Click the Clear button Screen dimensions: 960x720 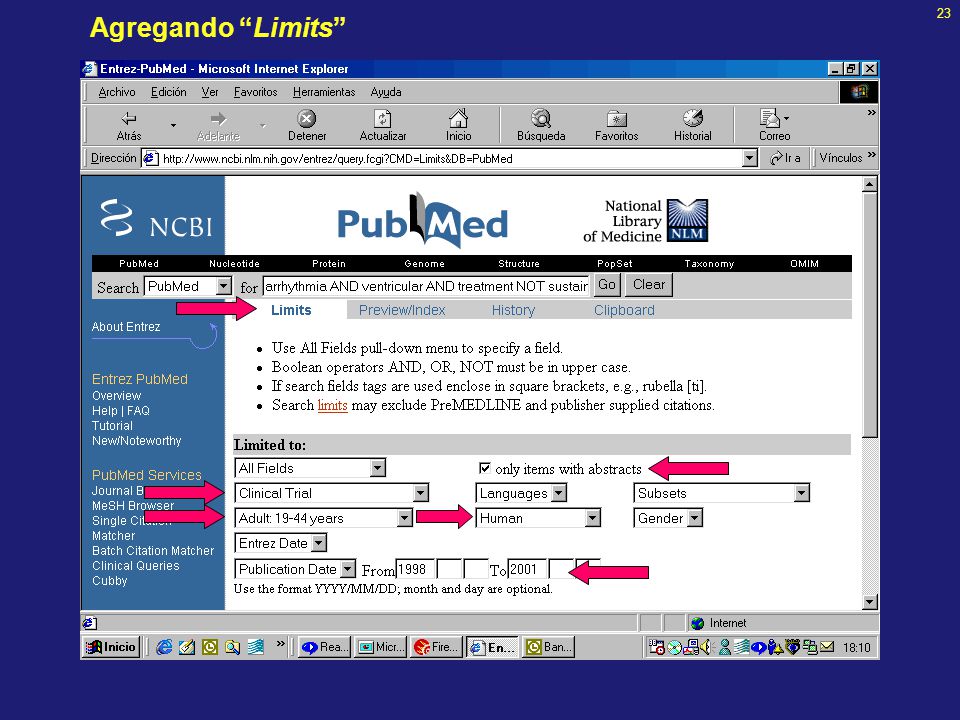[648, 285]
